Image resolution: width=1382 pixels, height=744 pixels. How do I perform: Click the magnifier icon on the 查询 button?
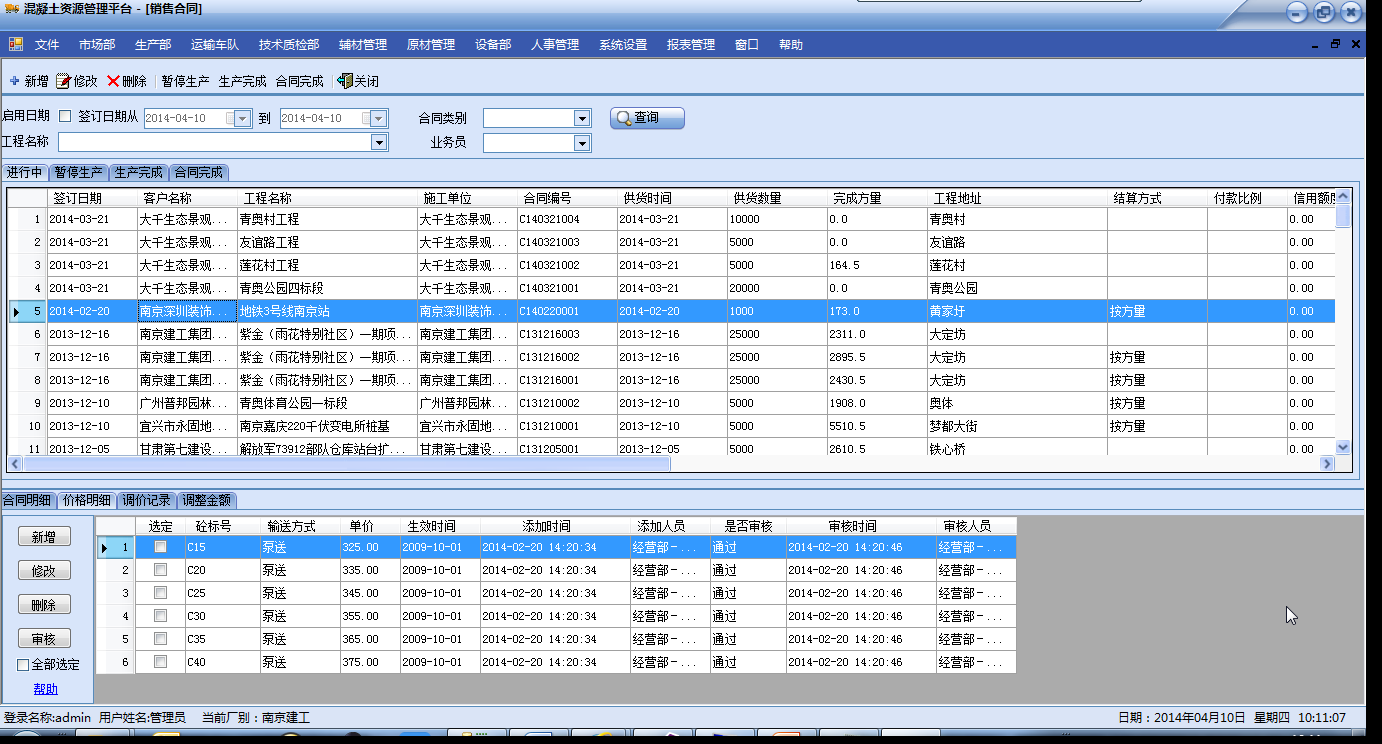point(624,118)
